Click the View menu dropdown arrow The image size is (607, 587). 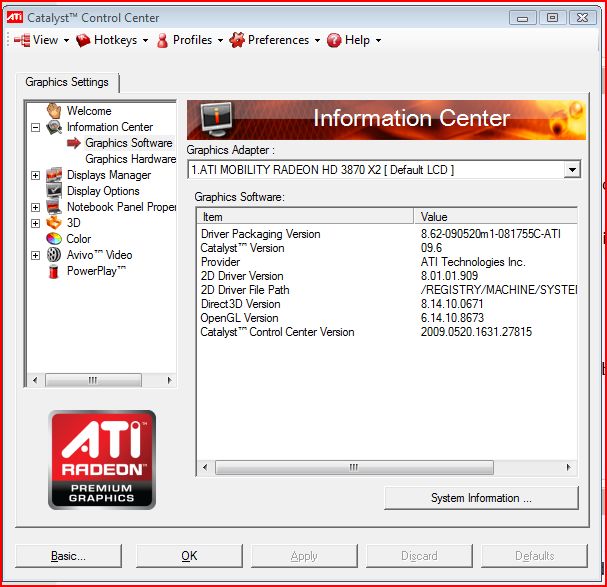66,40
